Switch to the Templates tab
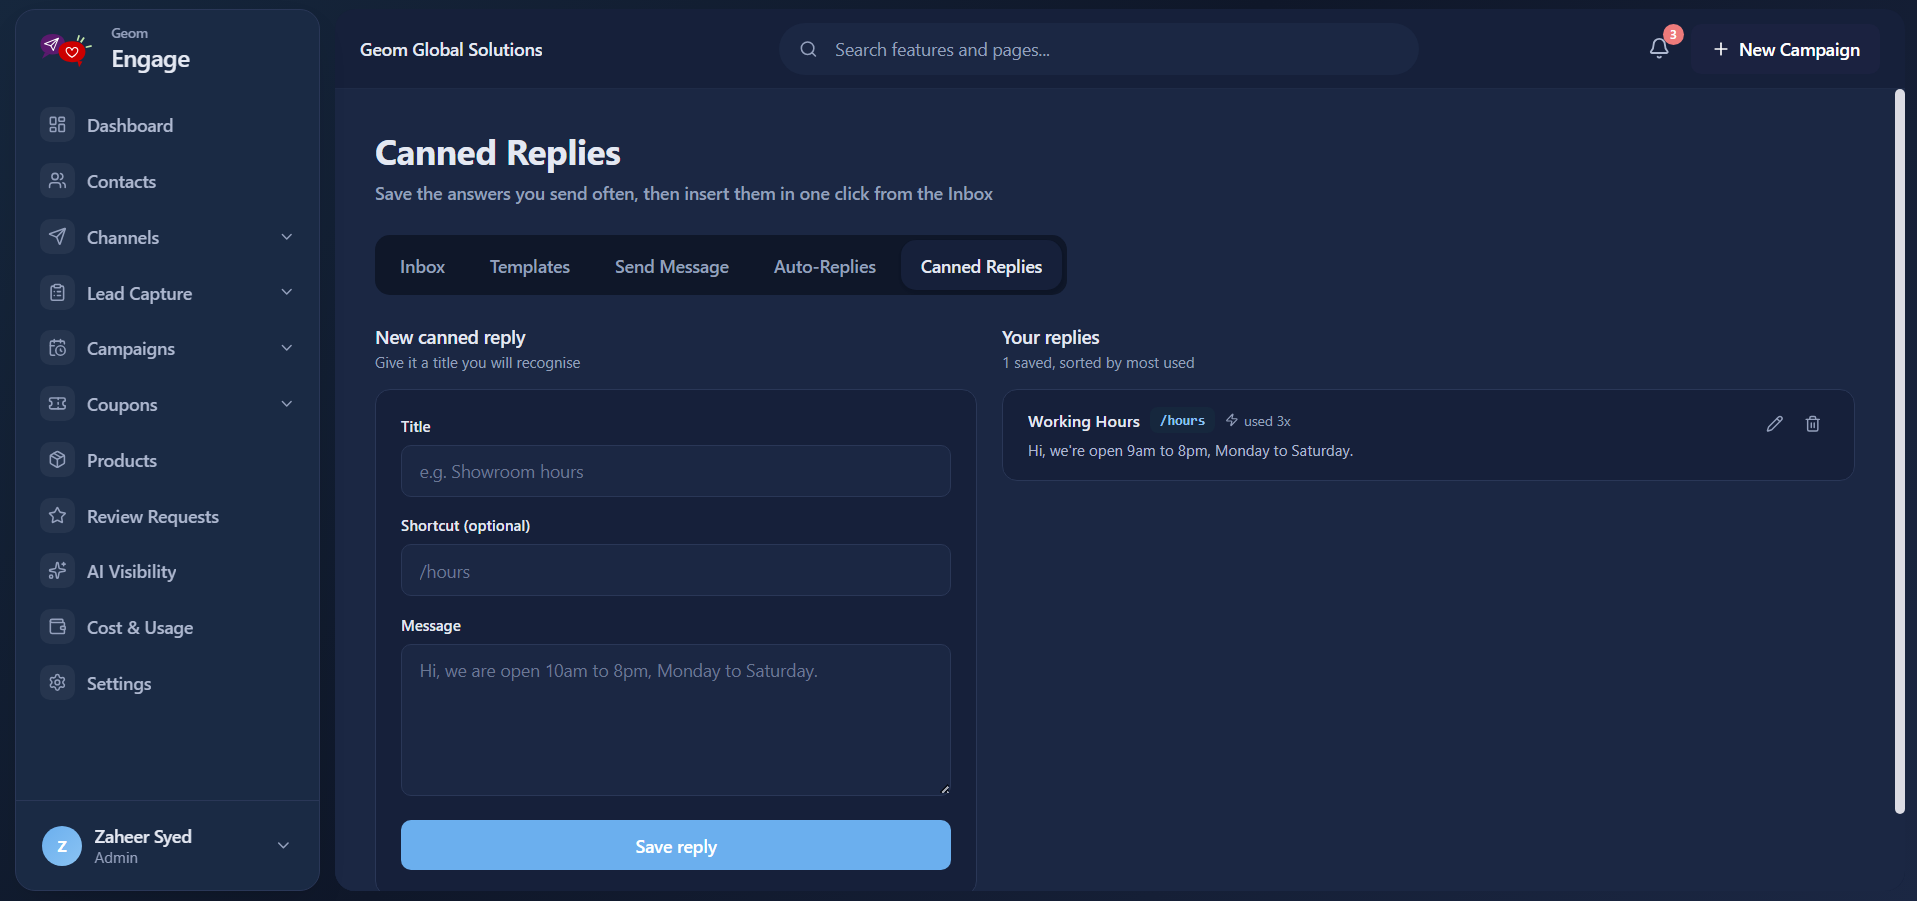The image size is (1917, 901). 529,266
